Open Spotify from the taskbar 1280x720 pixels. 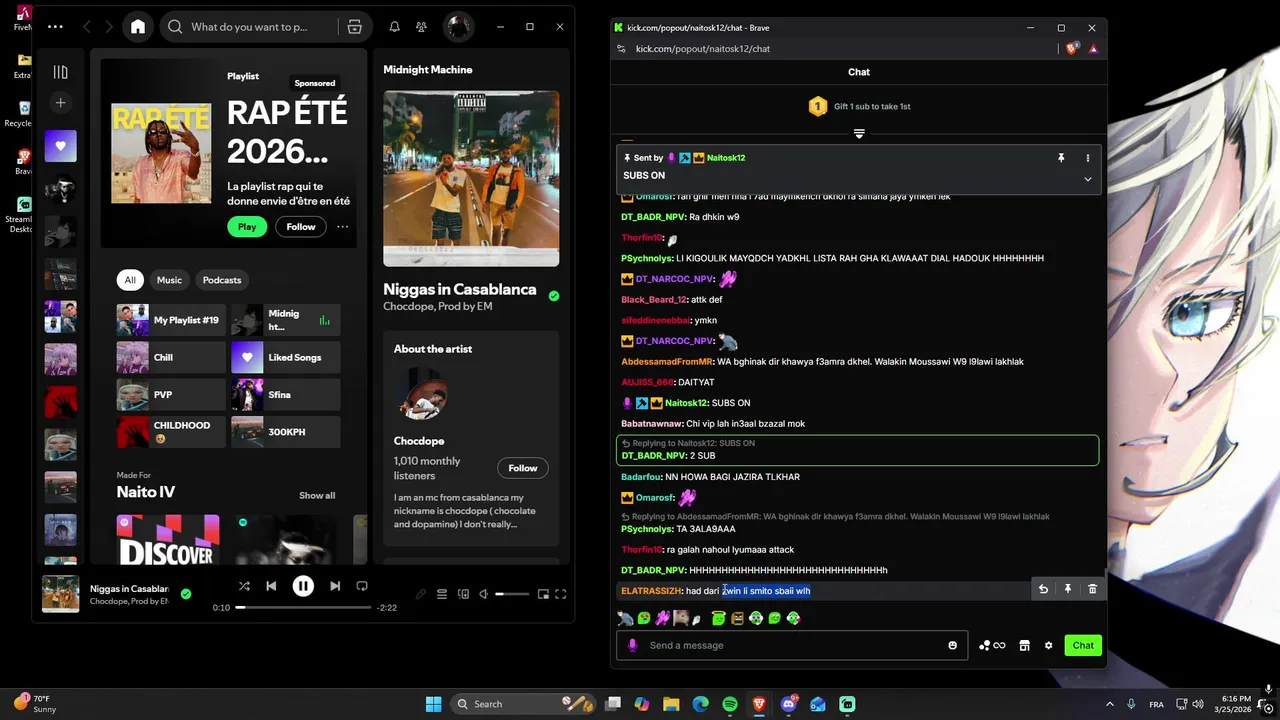point(730,704)
